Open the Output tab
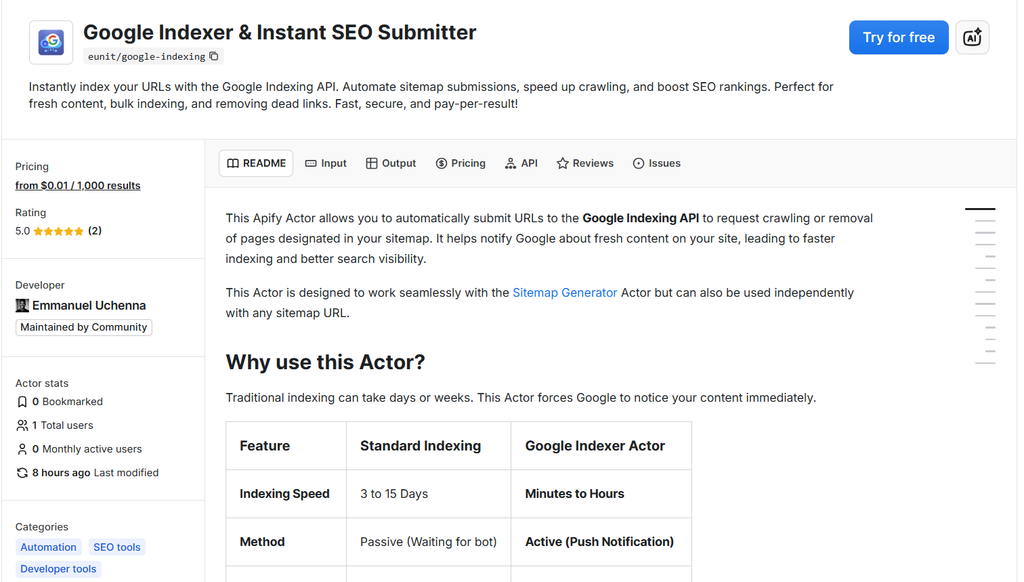1024x582 pixels. click(x=391, y=163)
